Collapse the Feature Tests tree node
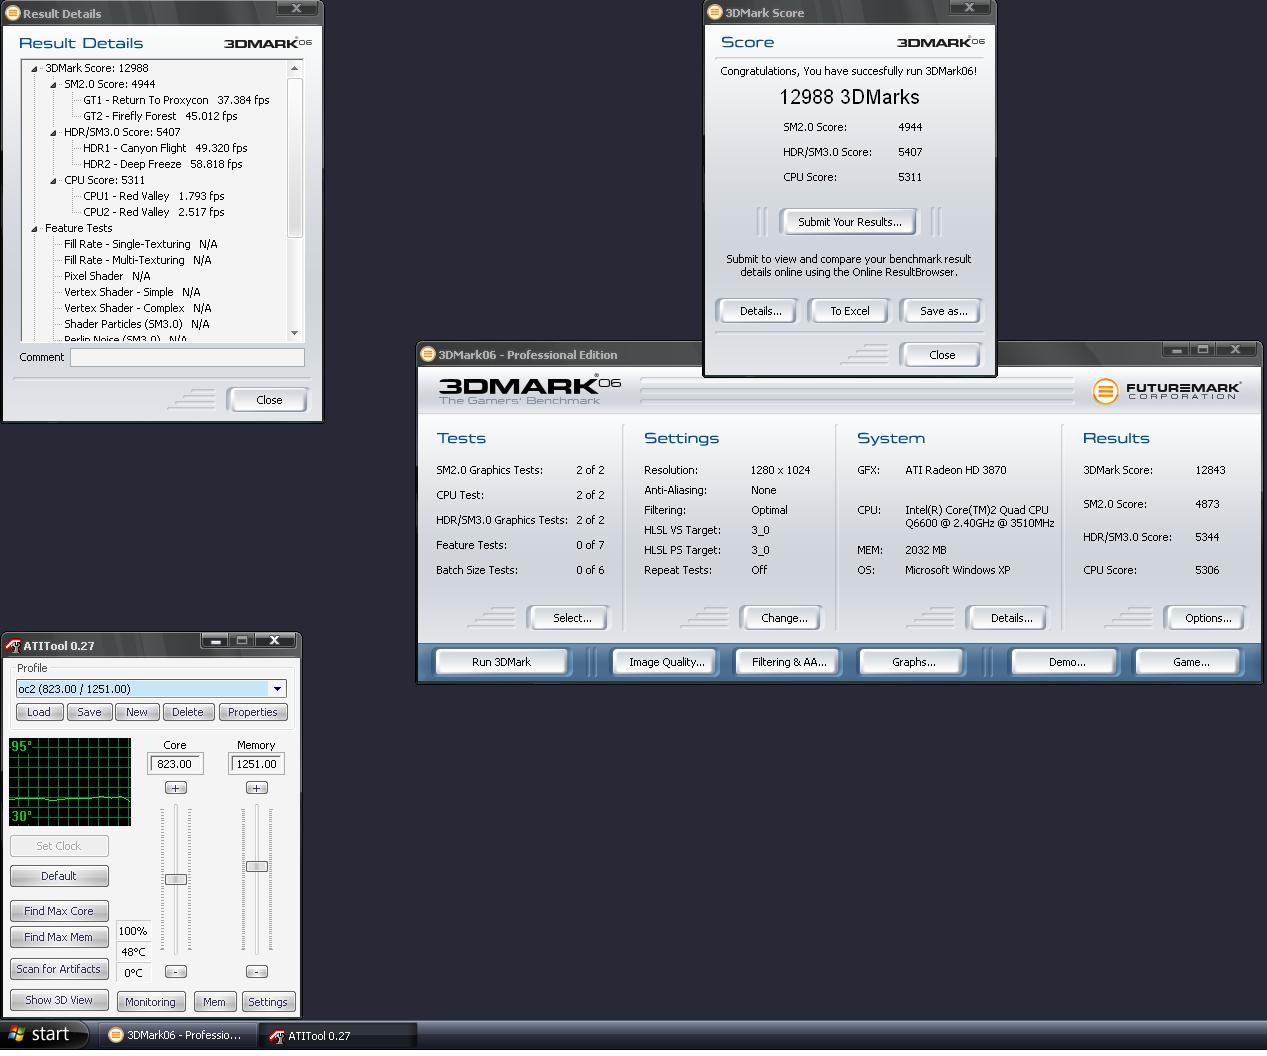 tap(35, 229)
